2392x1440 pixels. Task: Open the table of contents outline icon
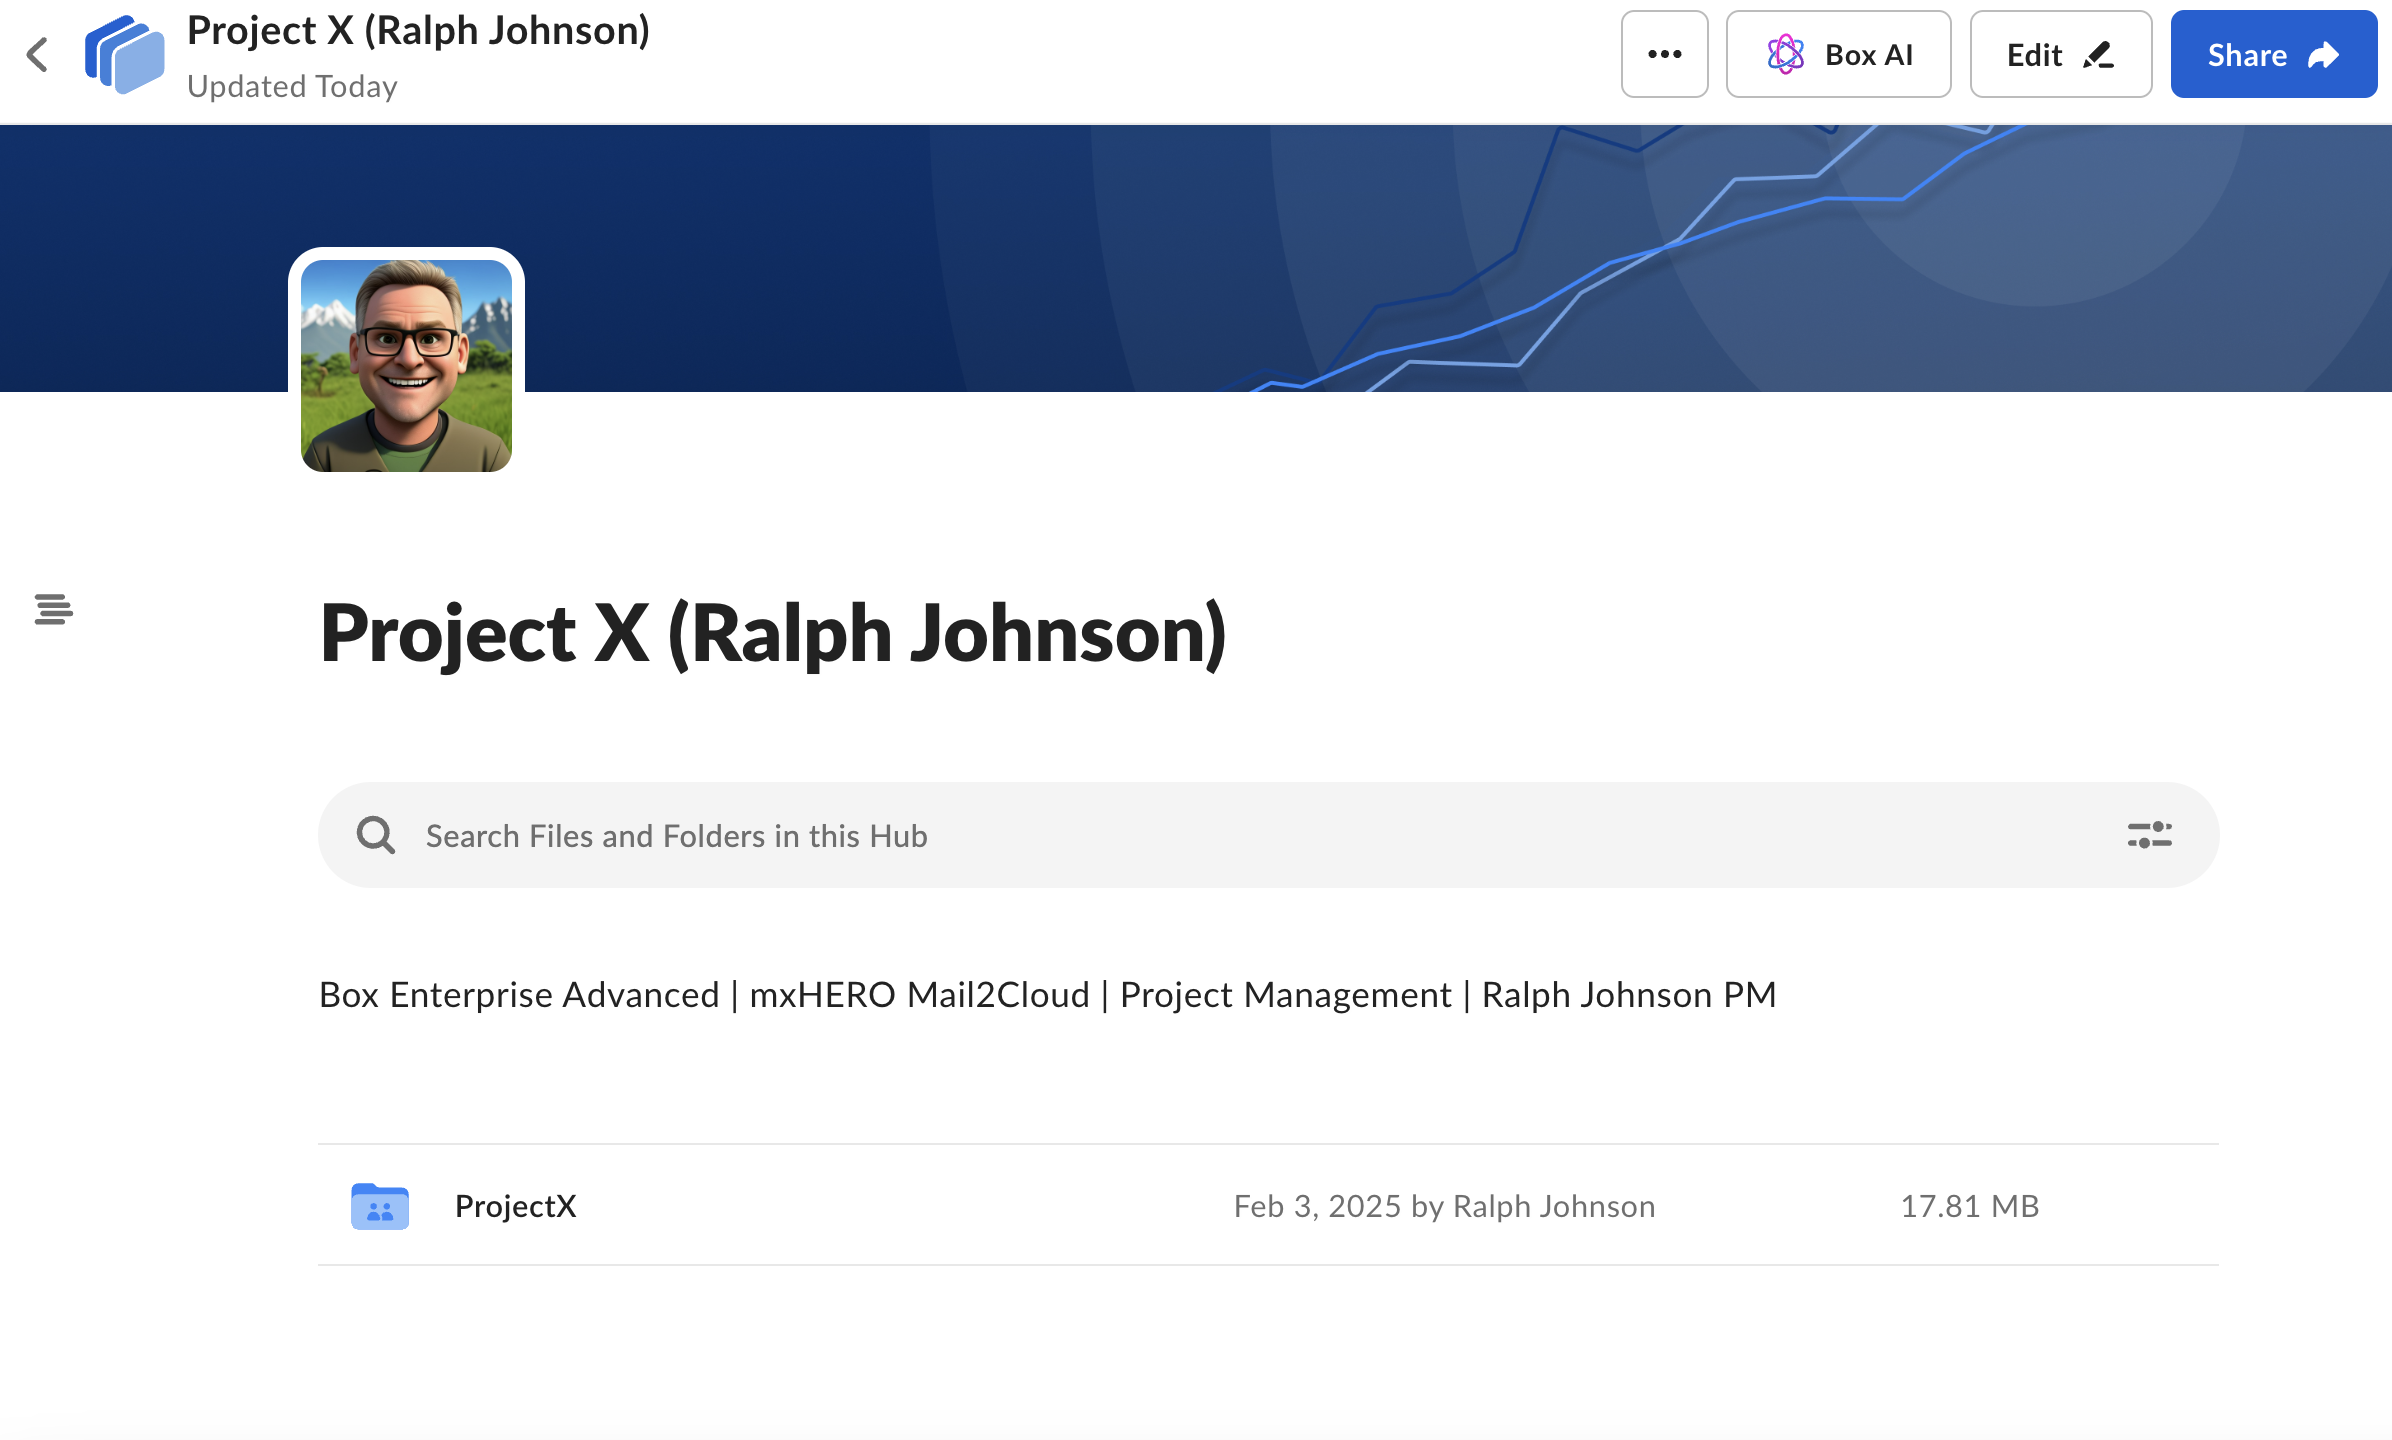click(x=54, y=609)
